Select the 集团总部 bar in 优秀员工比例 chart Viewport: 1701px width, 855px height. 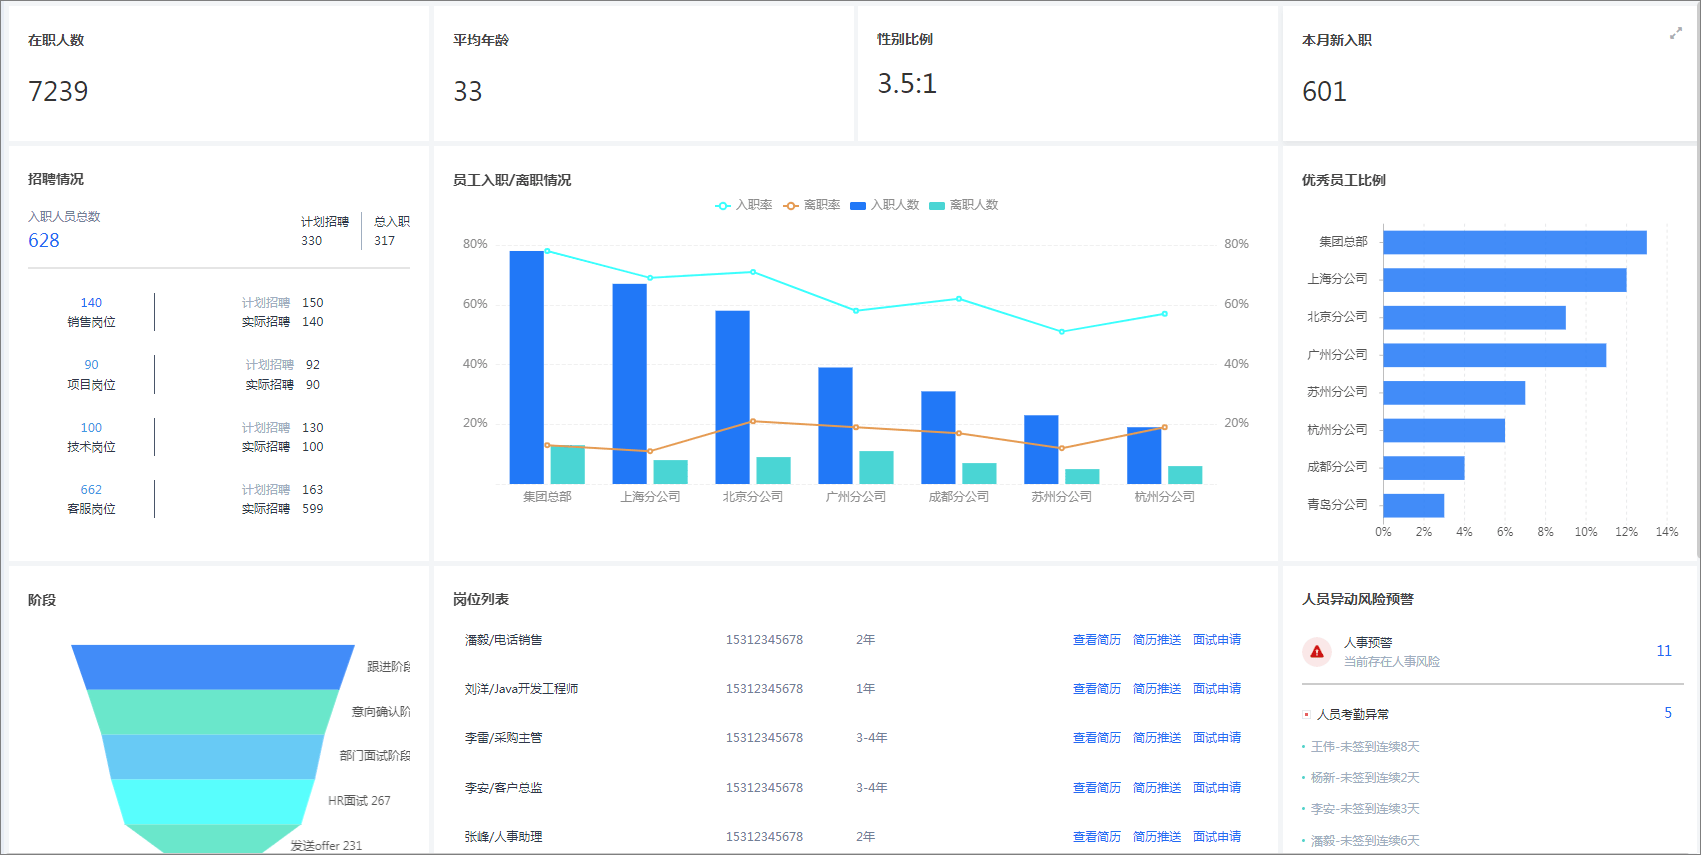point(1514,242)
